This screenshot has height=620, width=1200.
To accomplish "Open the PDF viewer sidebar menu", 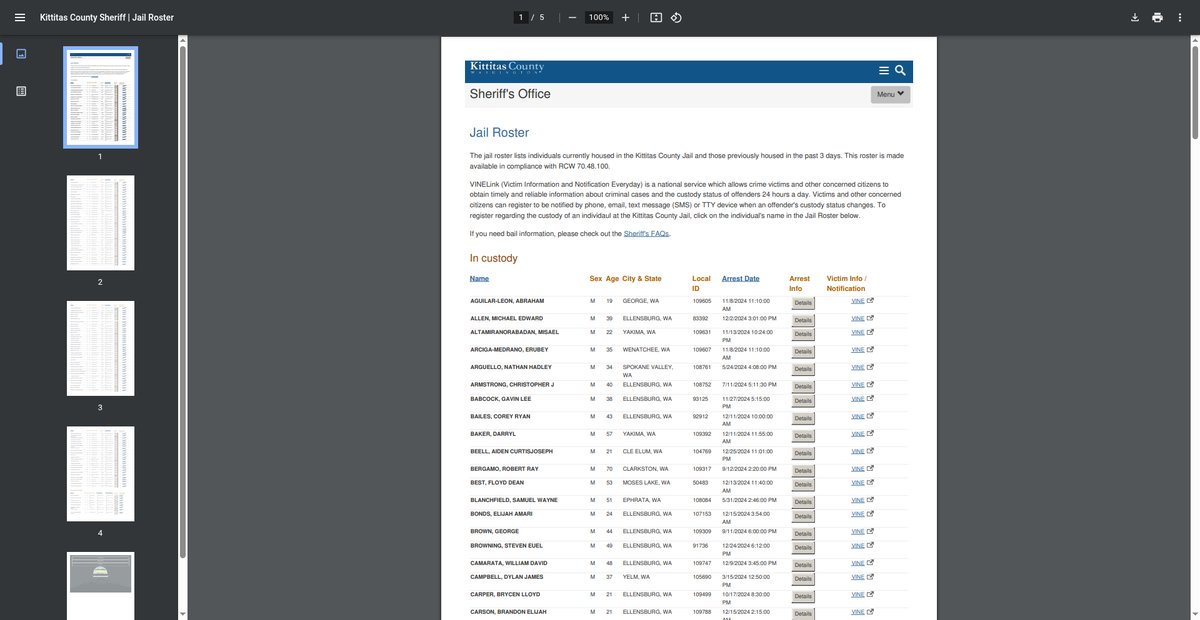I will coord(20,17).
